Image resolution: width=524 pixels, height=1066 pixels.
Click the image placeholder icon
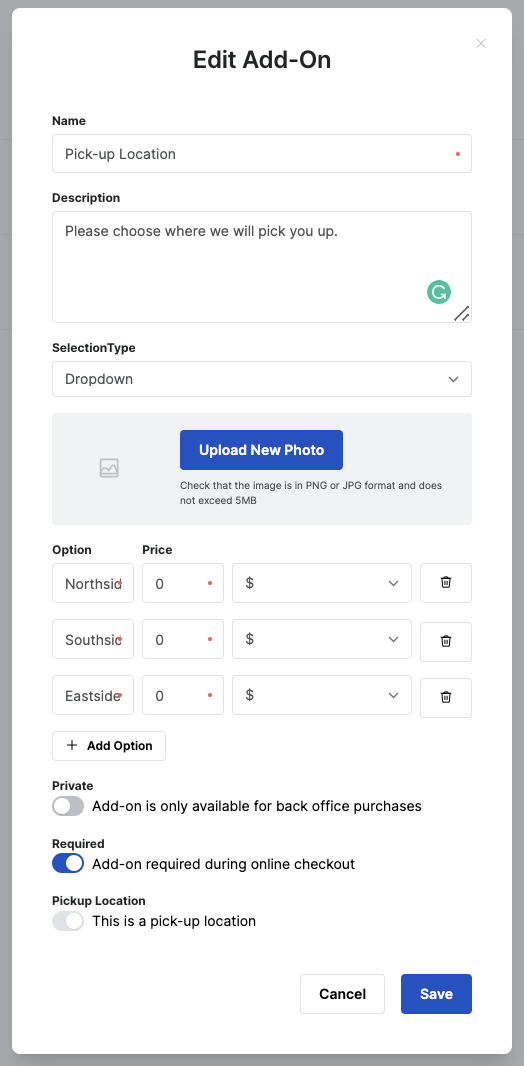(x=109, y=468)
